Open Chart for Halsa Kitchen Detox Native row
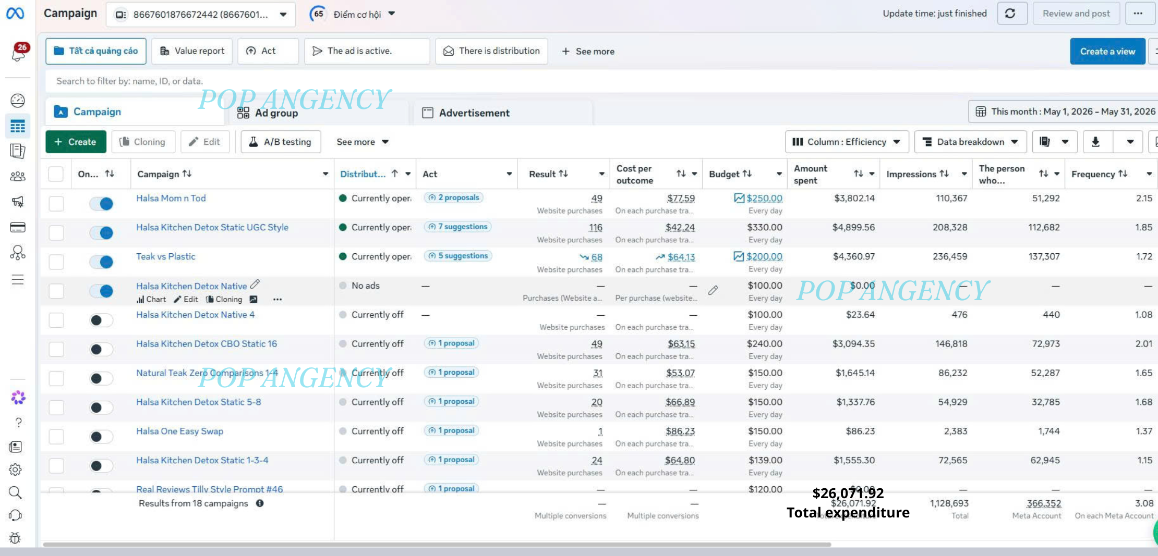The height and width of the screenshot is (556, 1158). tap(151, 299)
